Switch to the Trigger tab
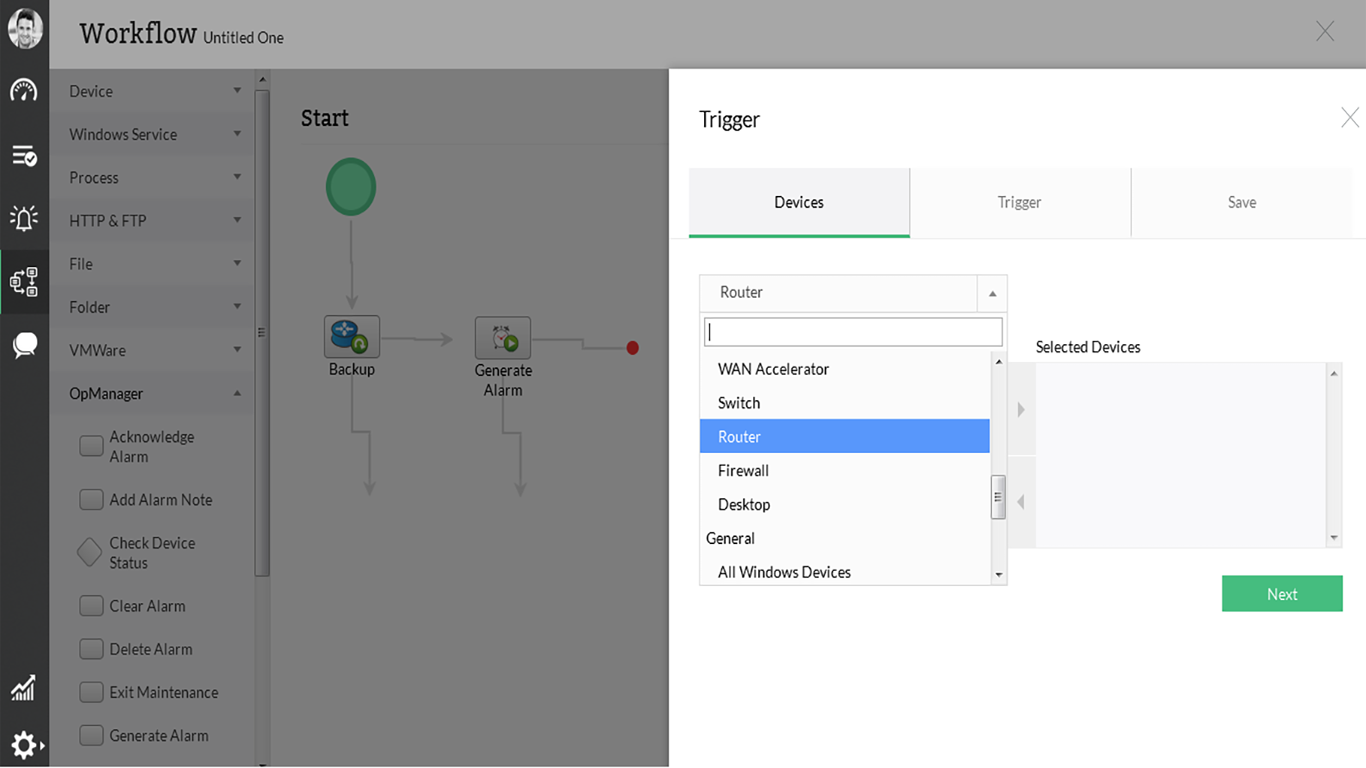This screenshot has height=768, width=1366. coord(1019,202)
